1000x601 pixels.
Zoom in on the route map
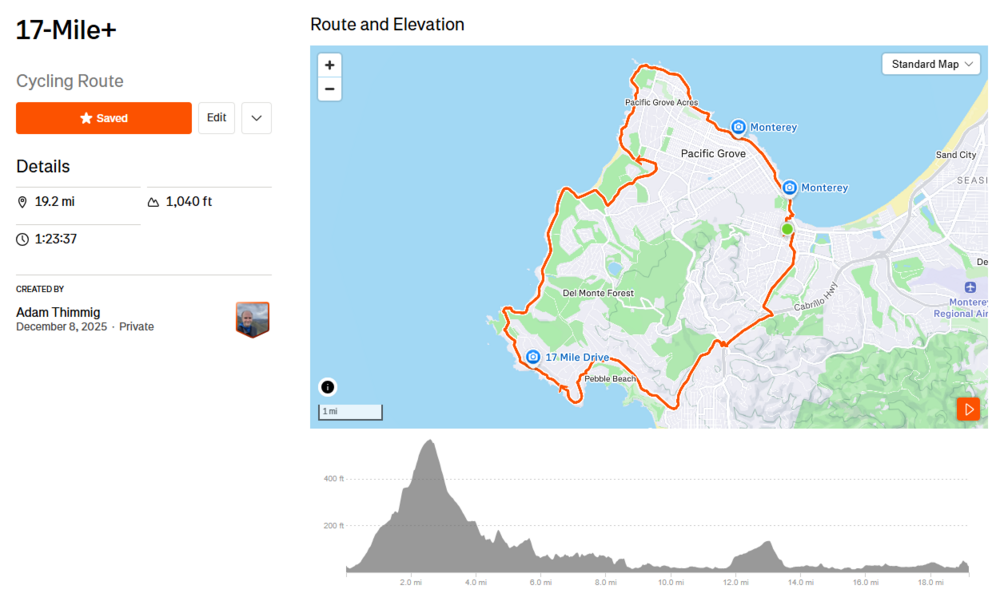[x=330, y=65]
